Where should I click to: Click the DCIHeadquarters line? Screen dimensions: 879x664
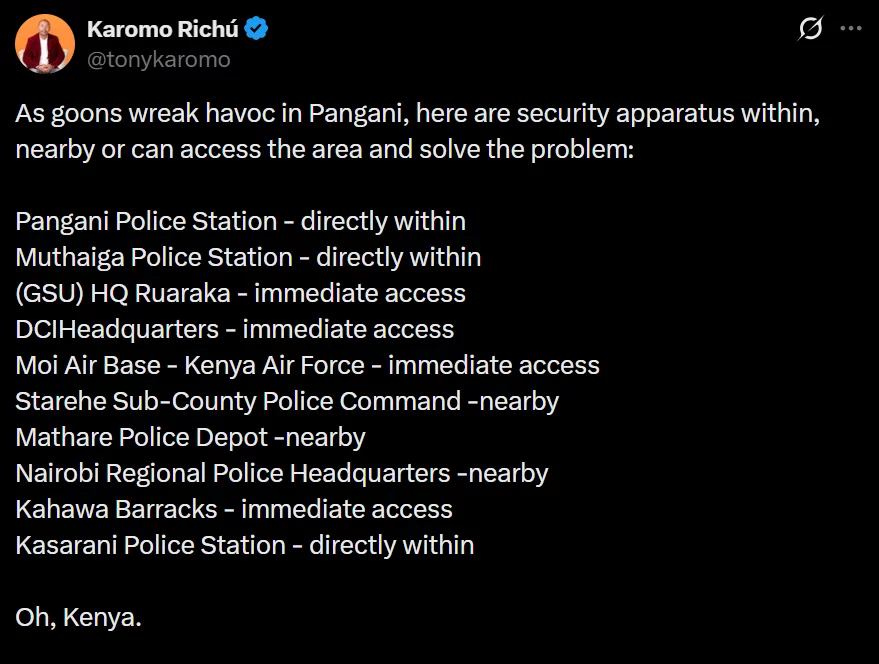(x=234, y=329)
